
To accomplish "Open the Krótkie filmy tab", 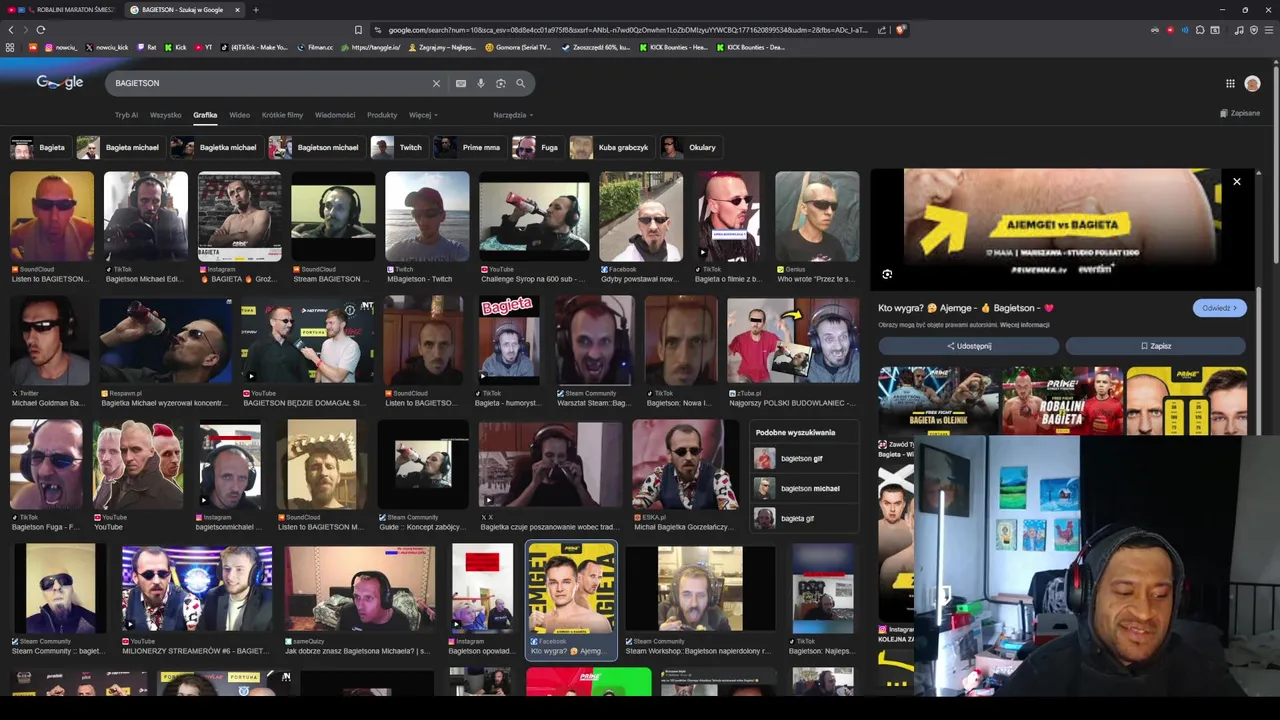I will tap(282, 115).
